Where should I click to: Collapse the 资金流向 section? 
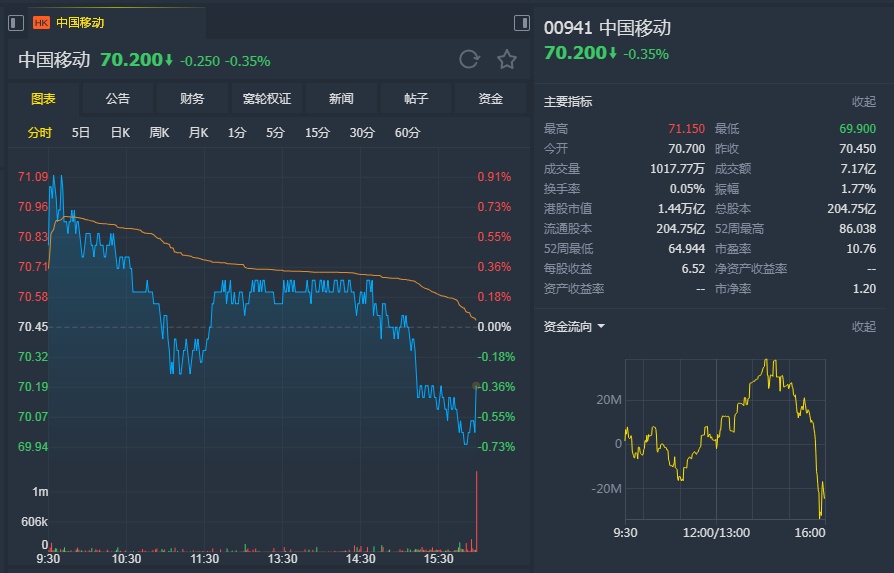tap(863, 326)
